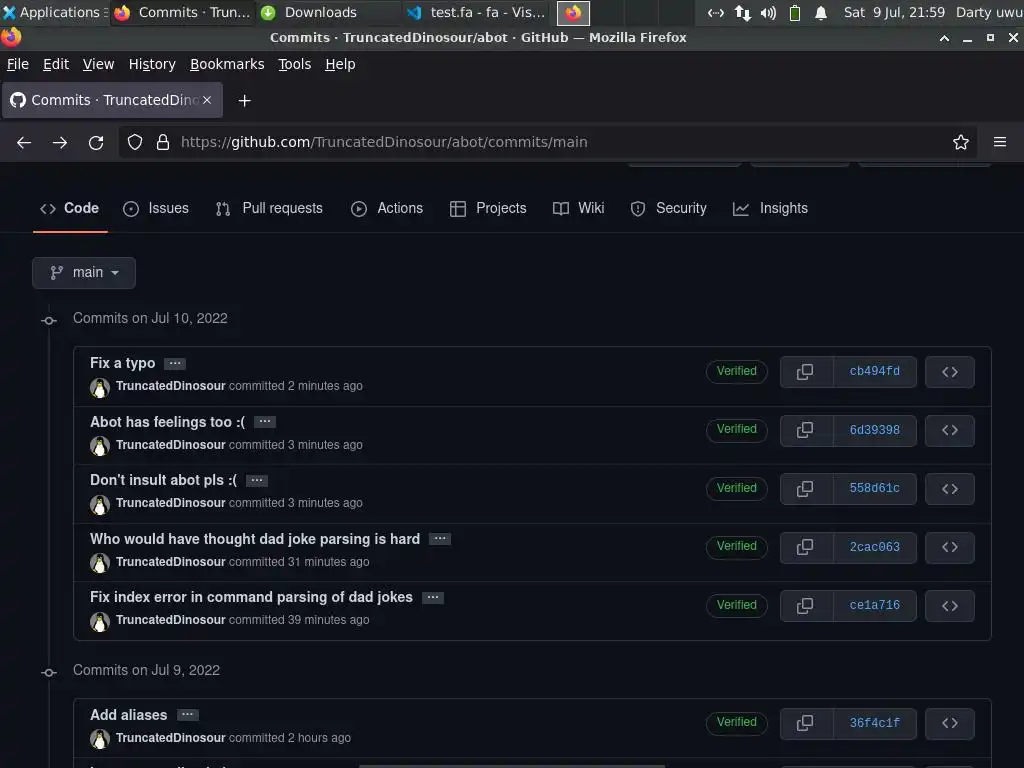Browse repository at commit 6d39398
This screenshot has width=1024, height=768.
(950, 430)
